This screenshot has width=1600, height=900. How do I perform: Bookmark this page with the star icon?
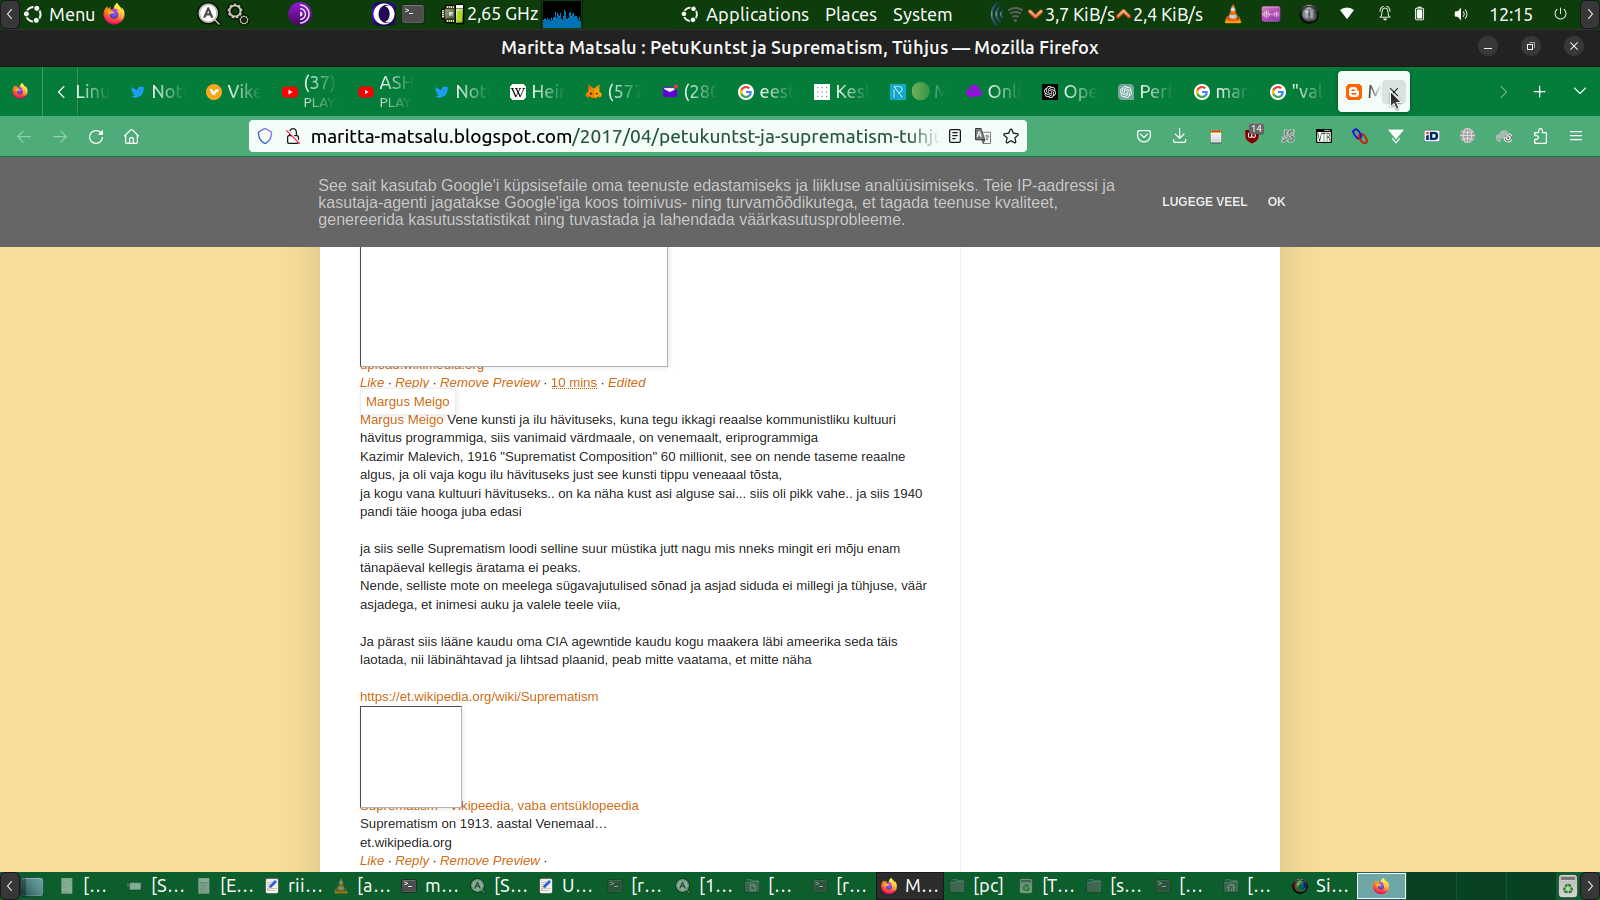click(1011, 136)
